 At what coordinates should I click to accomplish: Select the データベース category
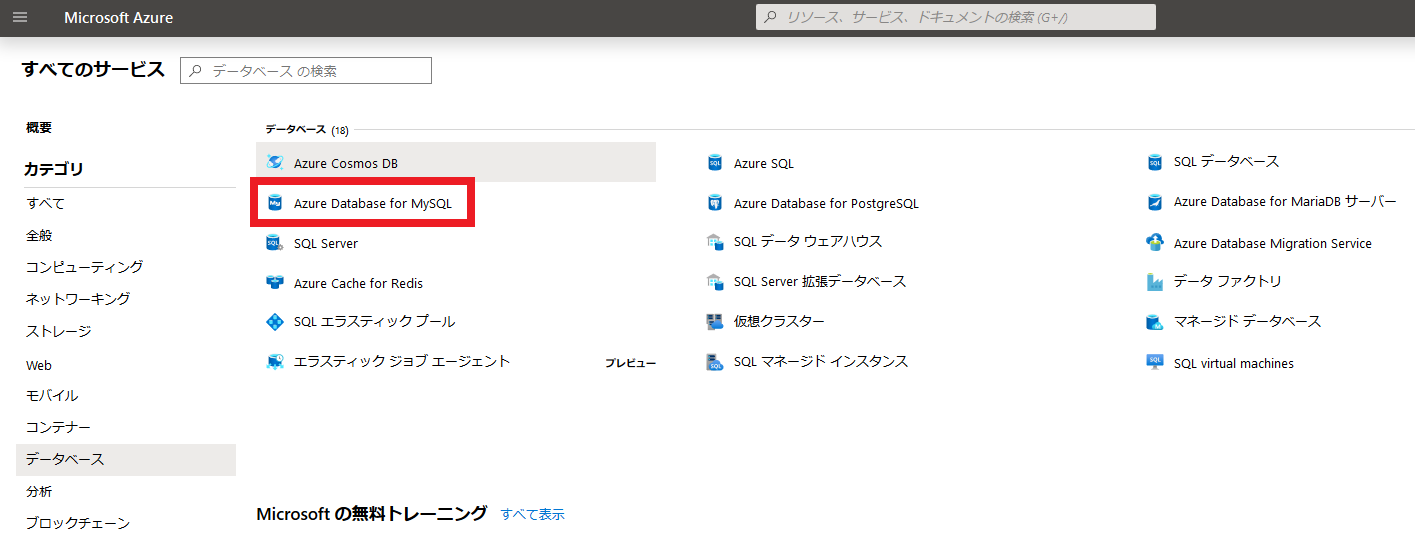pos(126,460)
